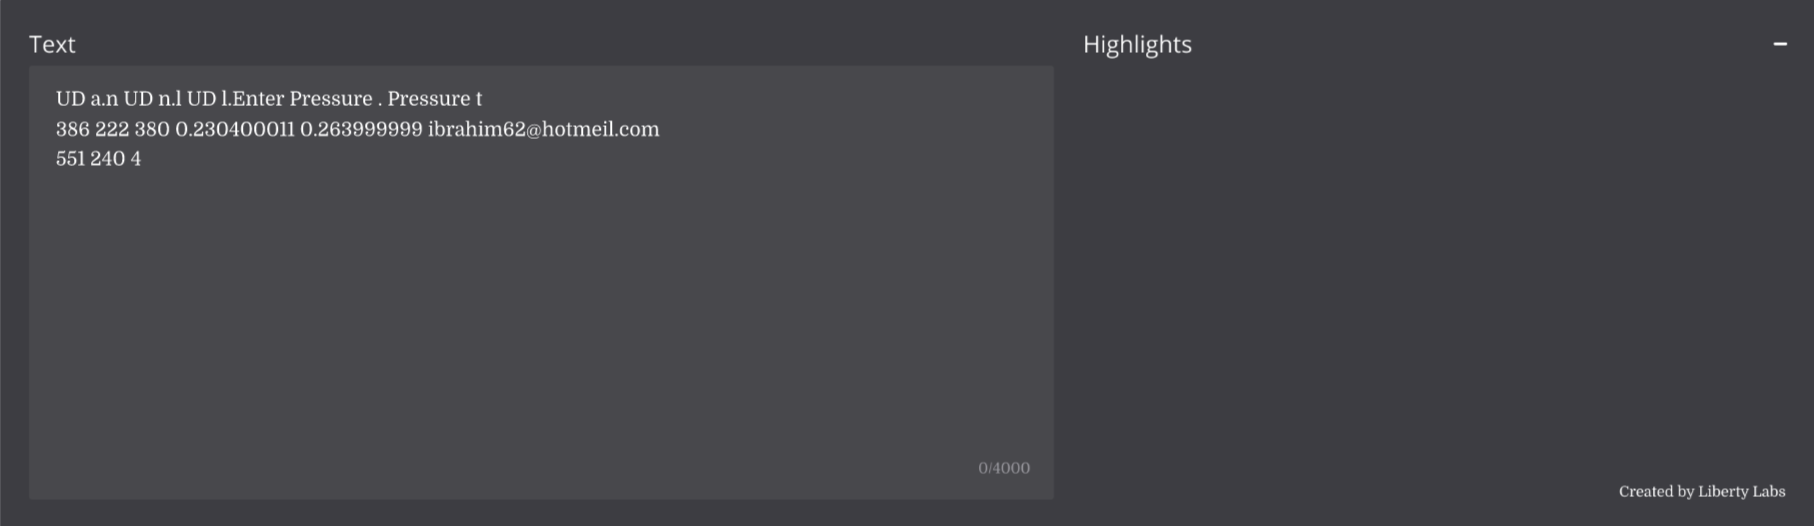
Task: Click the number 240 on the third line
Action: coord(107,159)
